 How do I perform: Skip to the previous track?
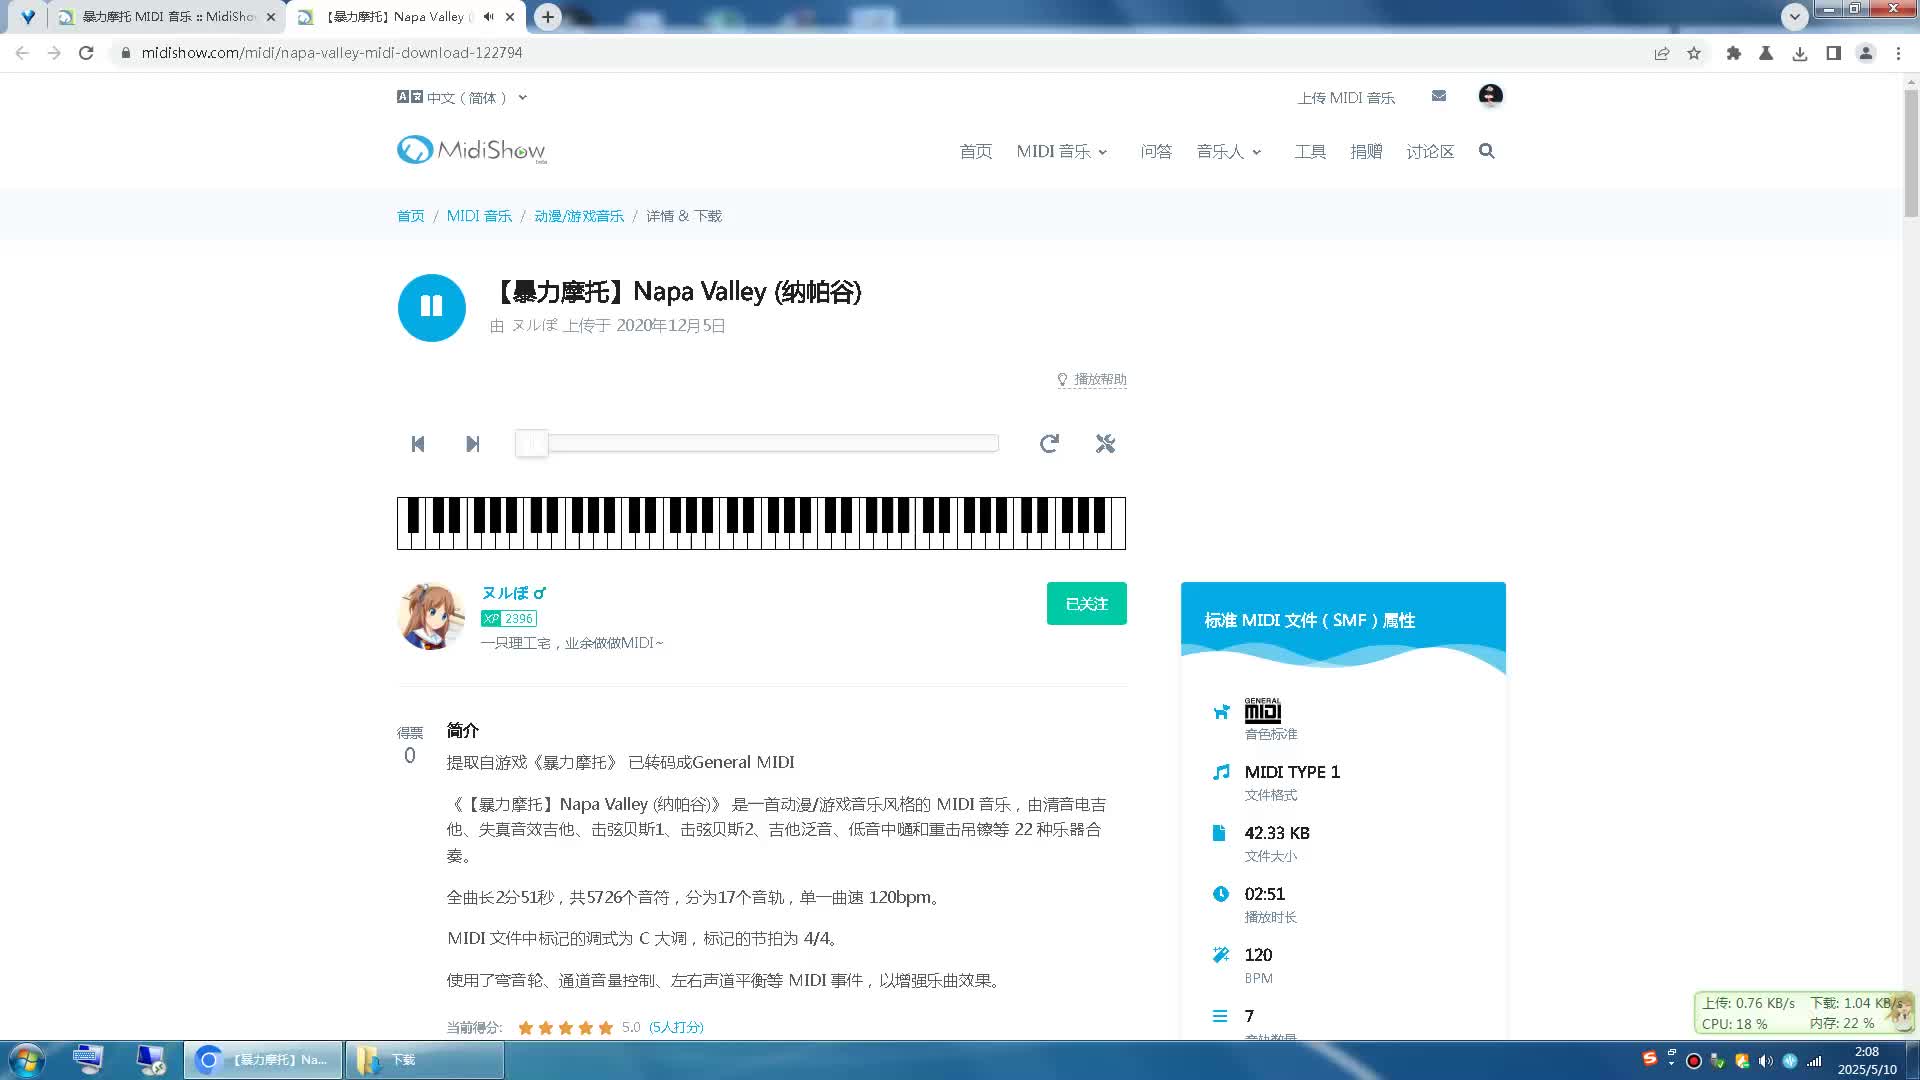tap(417, 444)
